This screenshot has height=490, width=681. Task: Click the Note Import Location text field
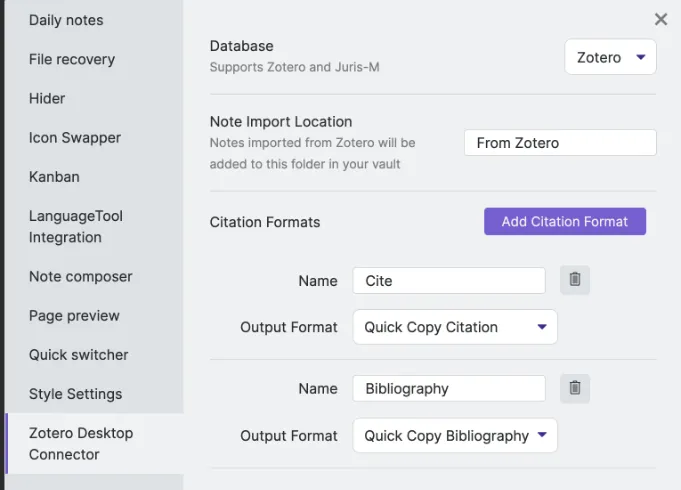[x=560, y=143]
